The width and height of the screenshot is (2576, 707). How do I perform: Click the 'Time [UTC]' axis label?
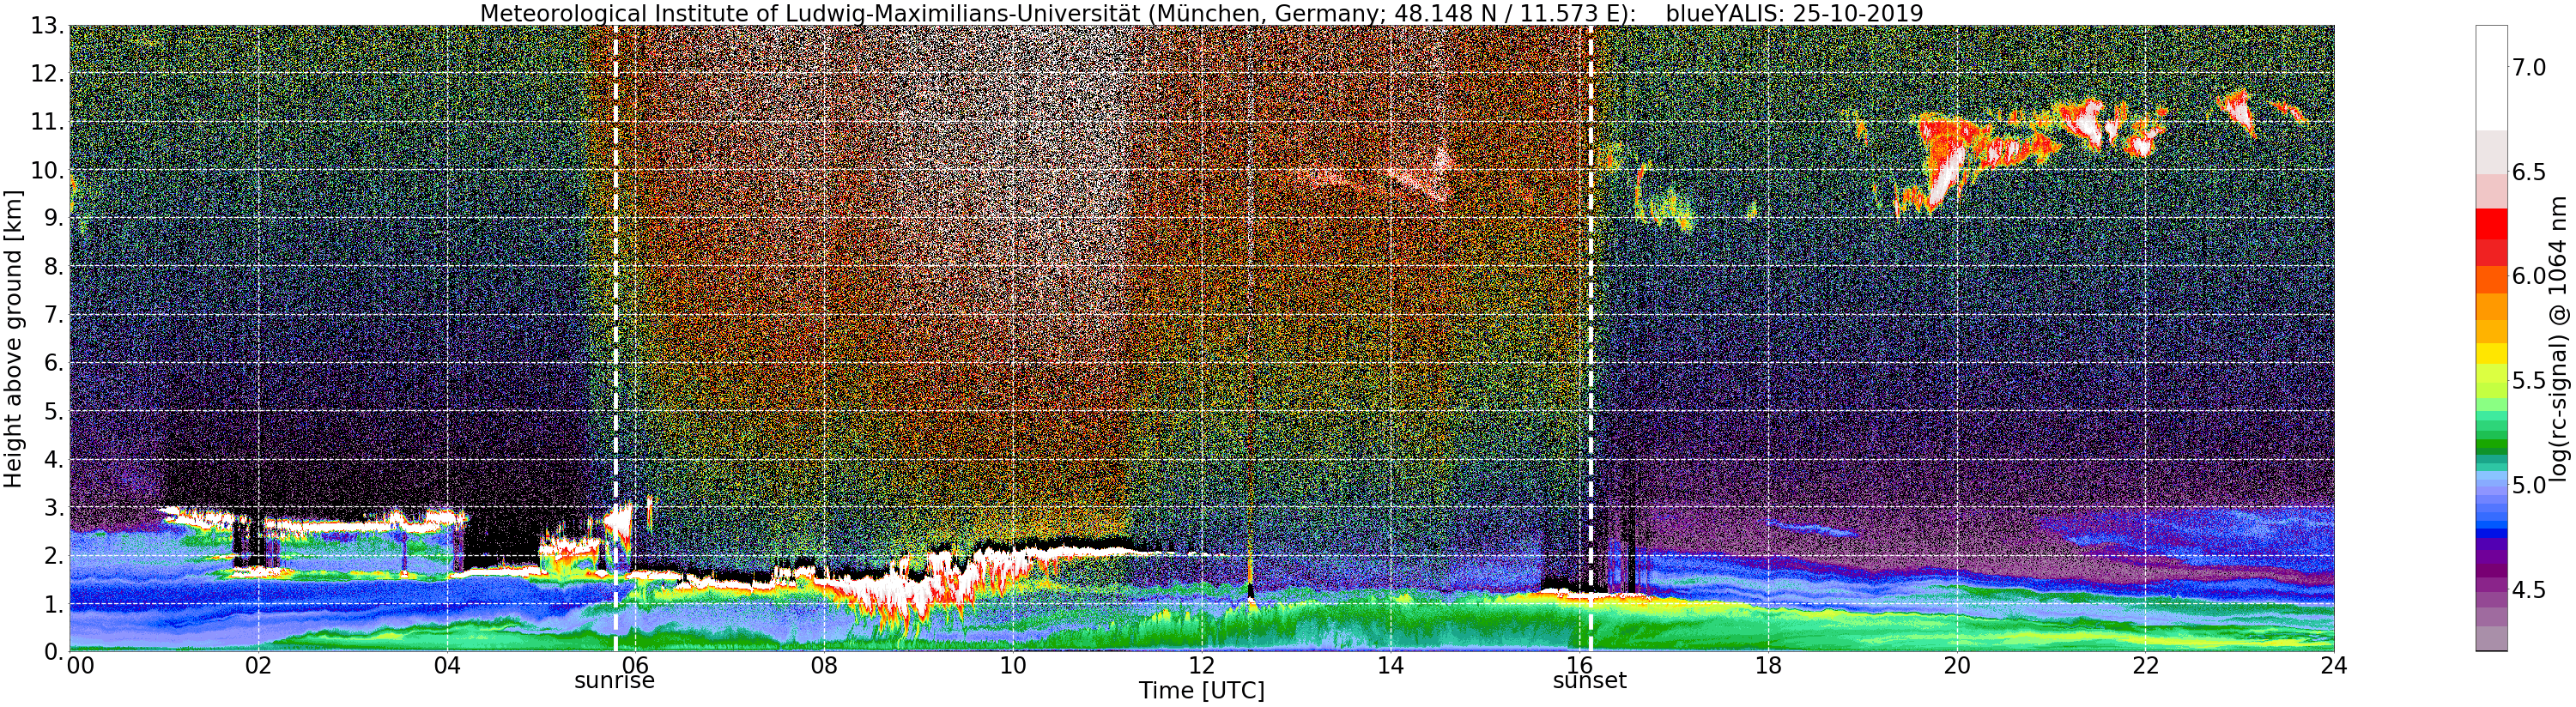(1201, 690)
